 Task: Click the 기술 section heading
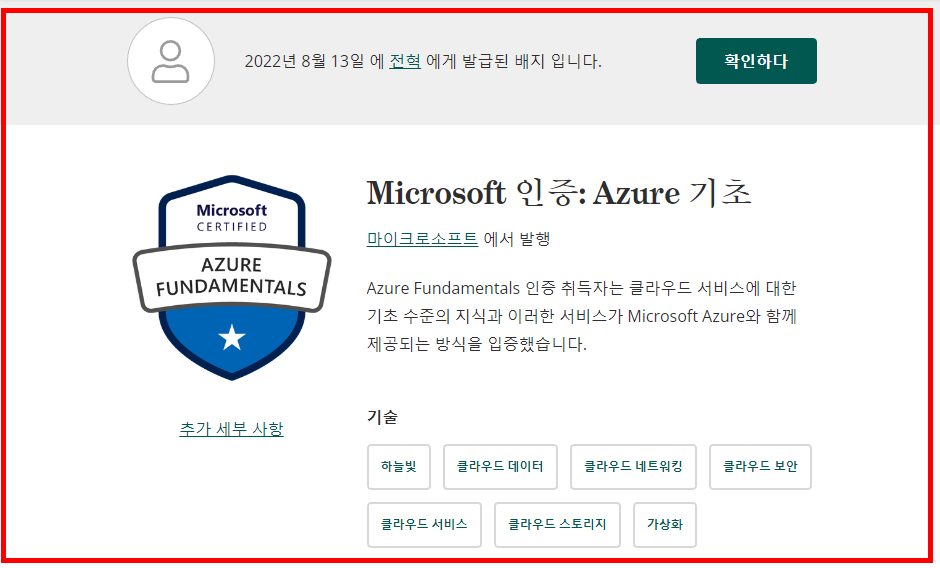(382, 417)
